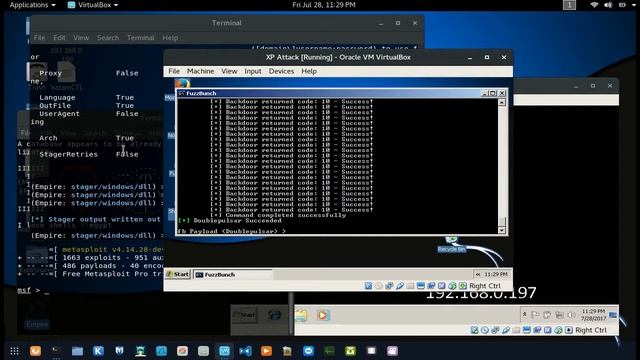Click Windows 7 tray clock showing 7/28/2017
Image resolution: width=640 pixels, height=360 pixels.
[593, 315]
